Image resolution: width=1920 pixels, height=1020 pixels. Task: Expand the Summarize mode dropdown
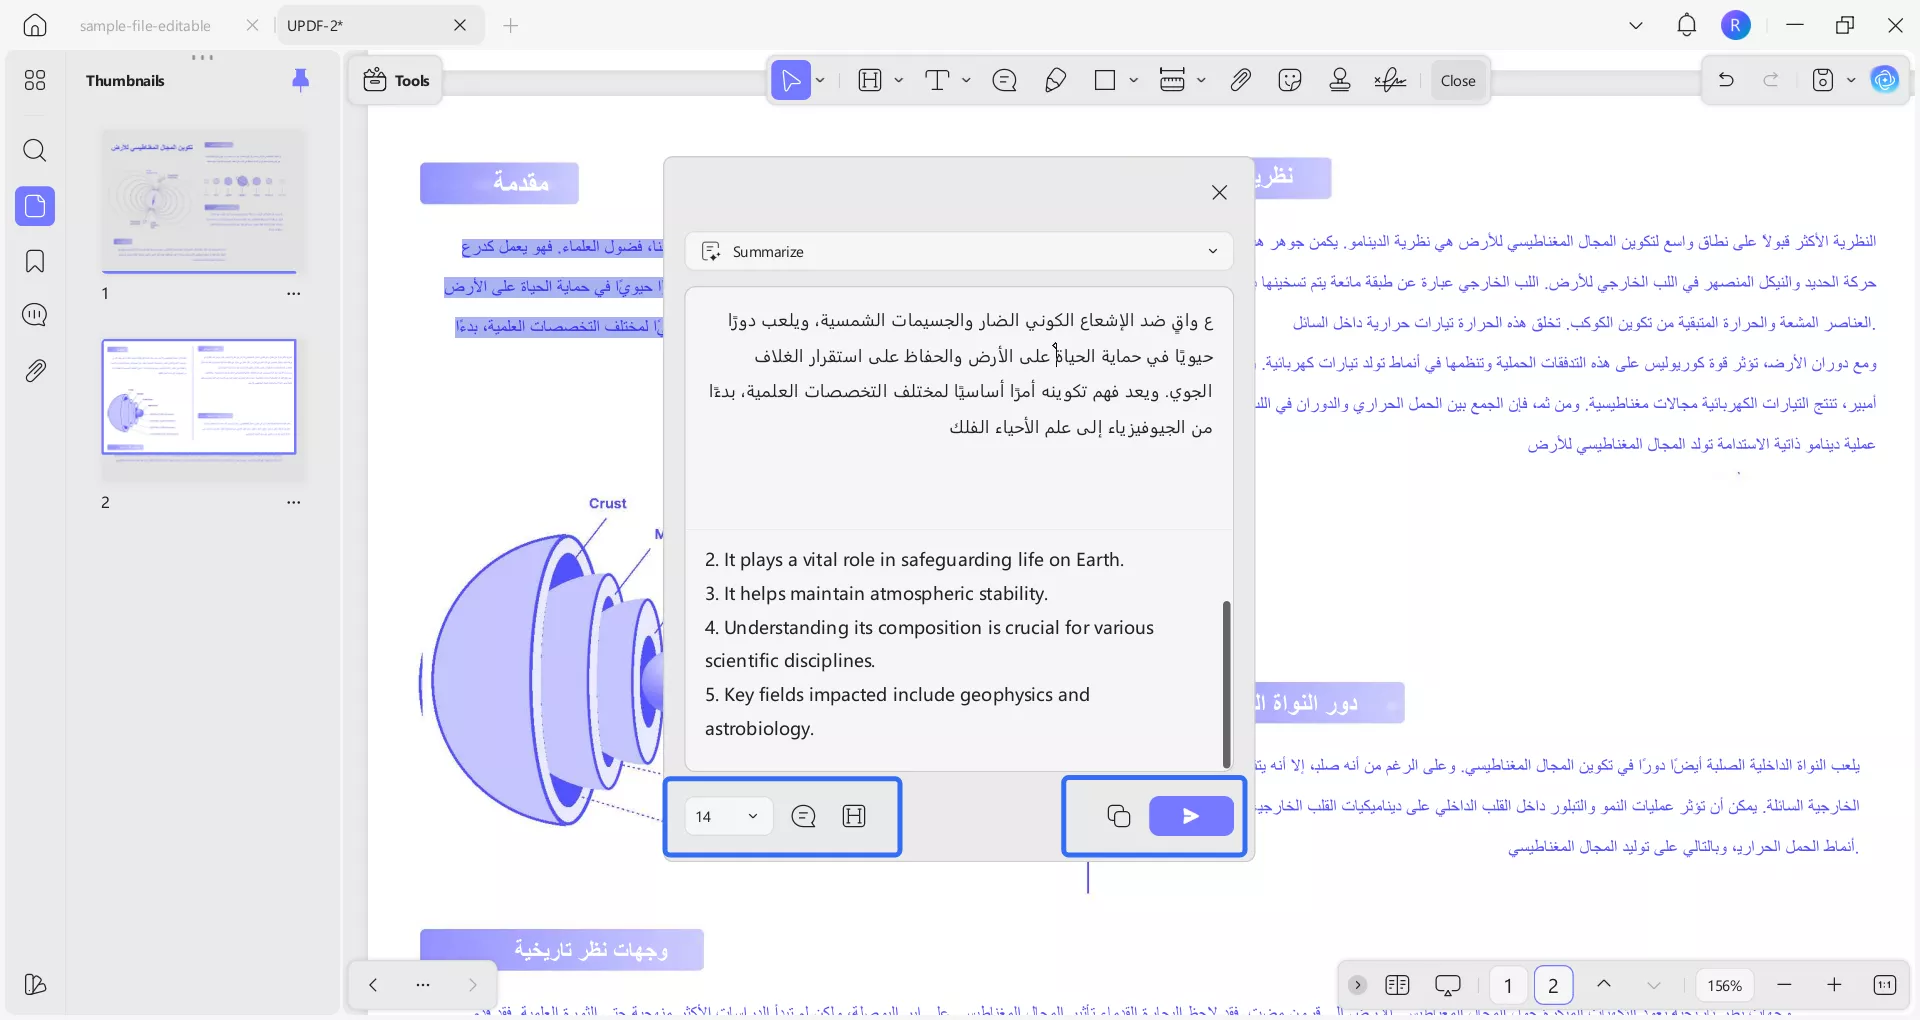(1212, 251)
